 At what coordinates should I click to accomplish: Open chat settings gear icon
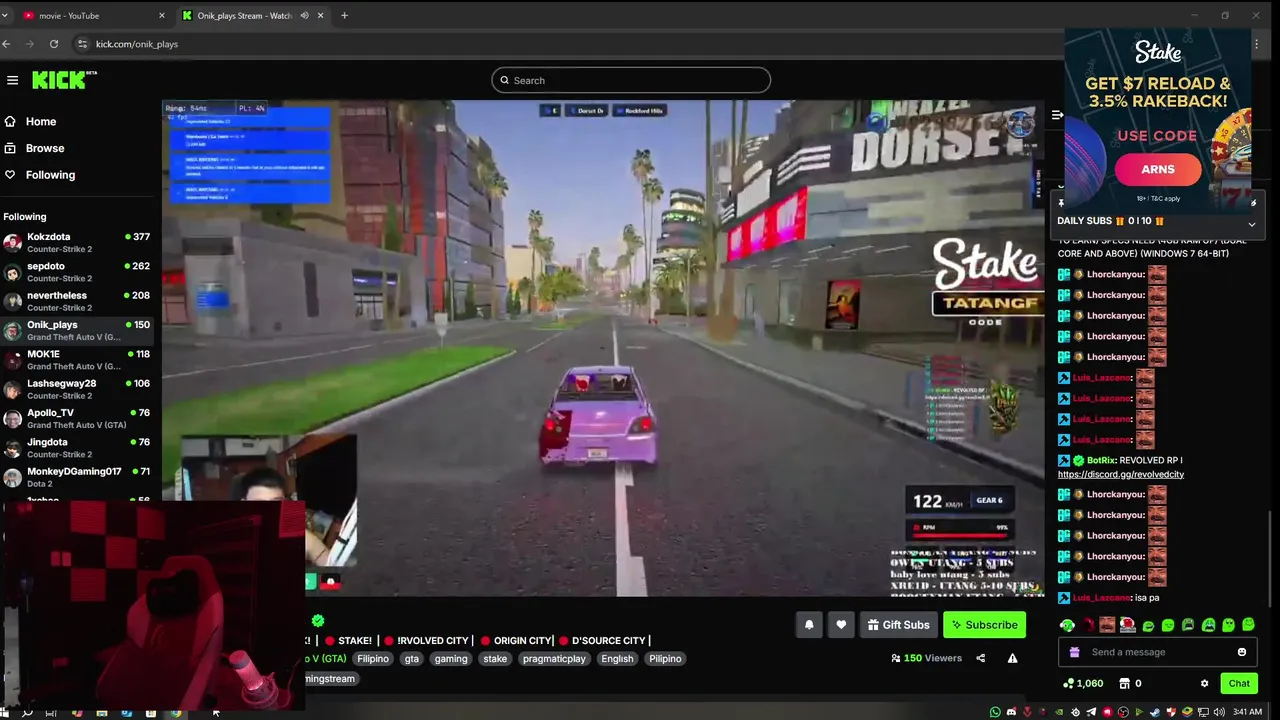coord(1204,684)
